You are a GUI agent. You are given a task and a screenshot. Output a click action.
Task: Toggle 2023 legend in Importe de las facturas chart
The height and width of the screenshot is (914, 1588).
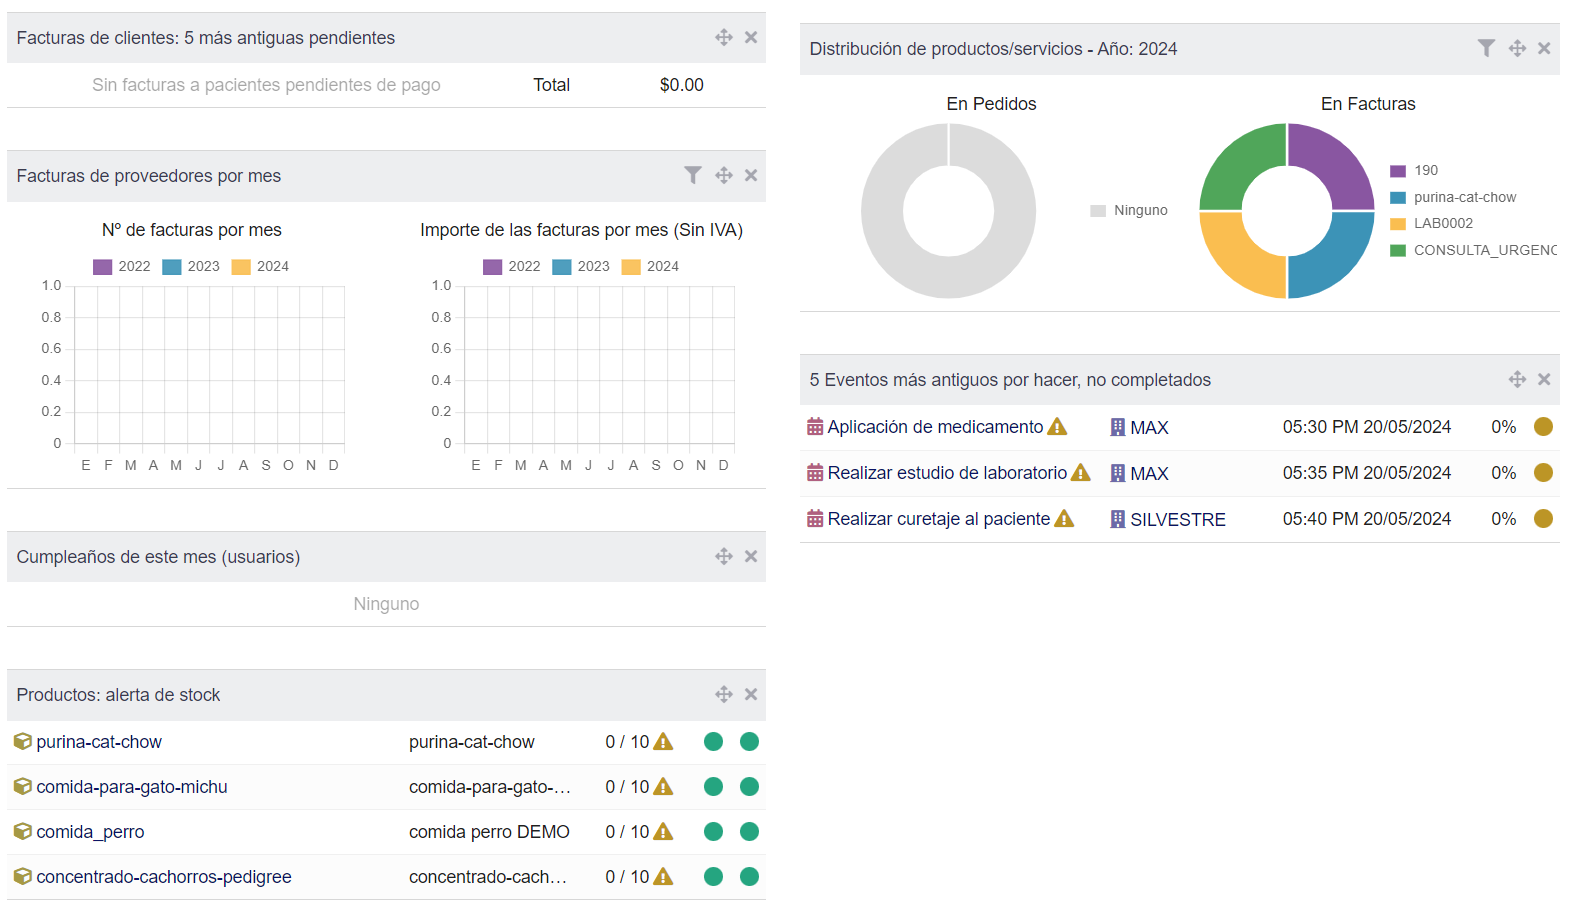(x=580, y=266)
